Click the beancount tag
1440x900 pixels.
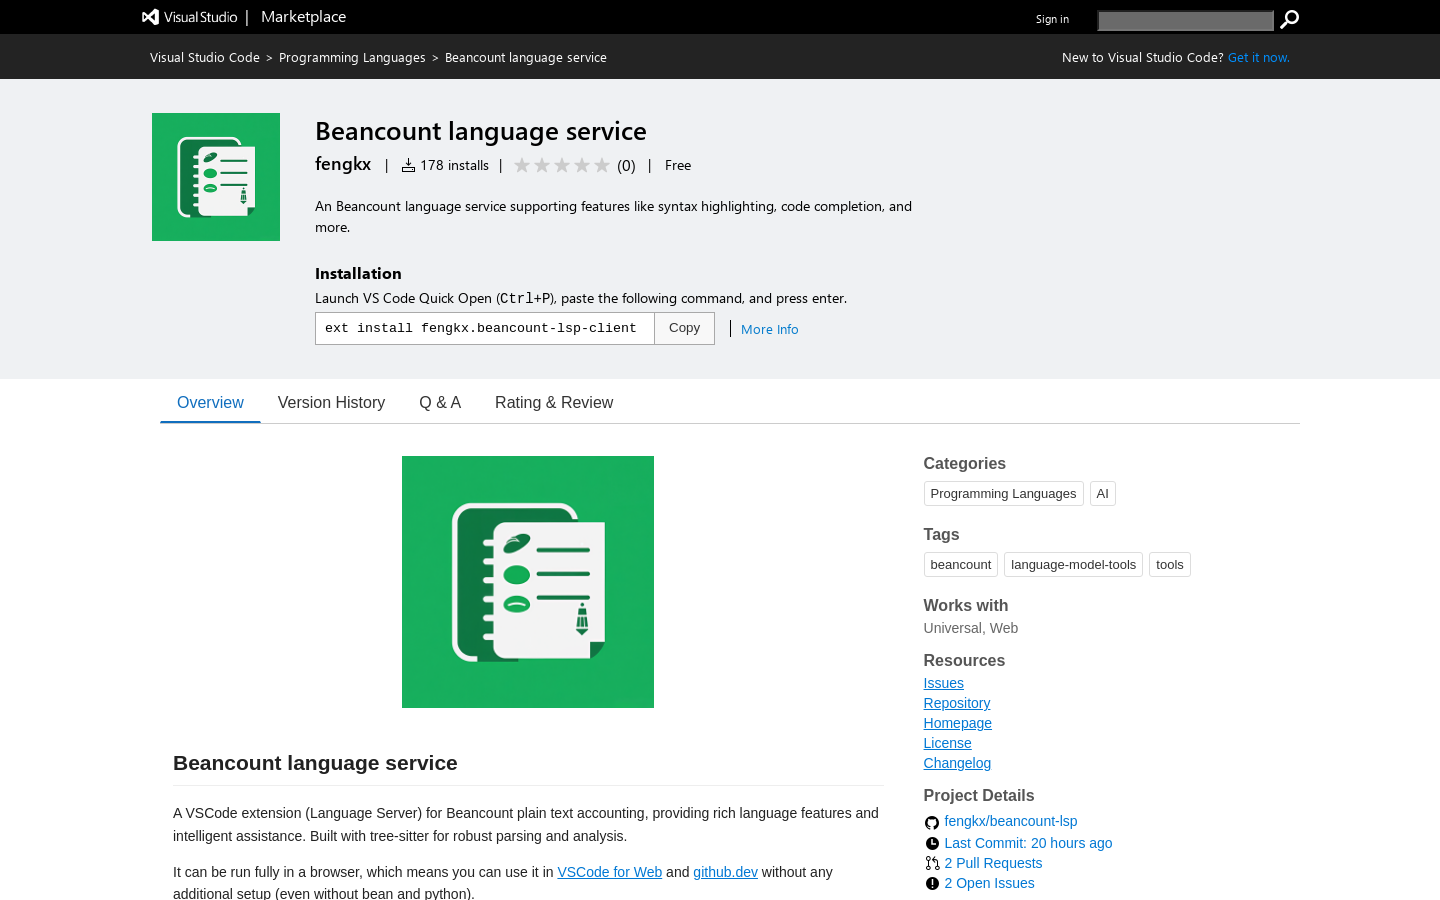click(x=960, y=565)
